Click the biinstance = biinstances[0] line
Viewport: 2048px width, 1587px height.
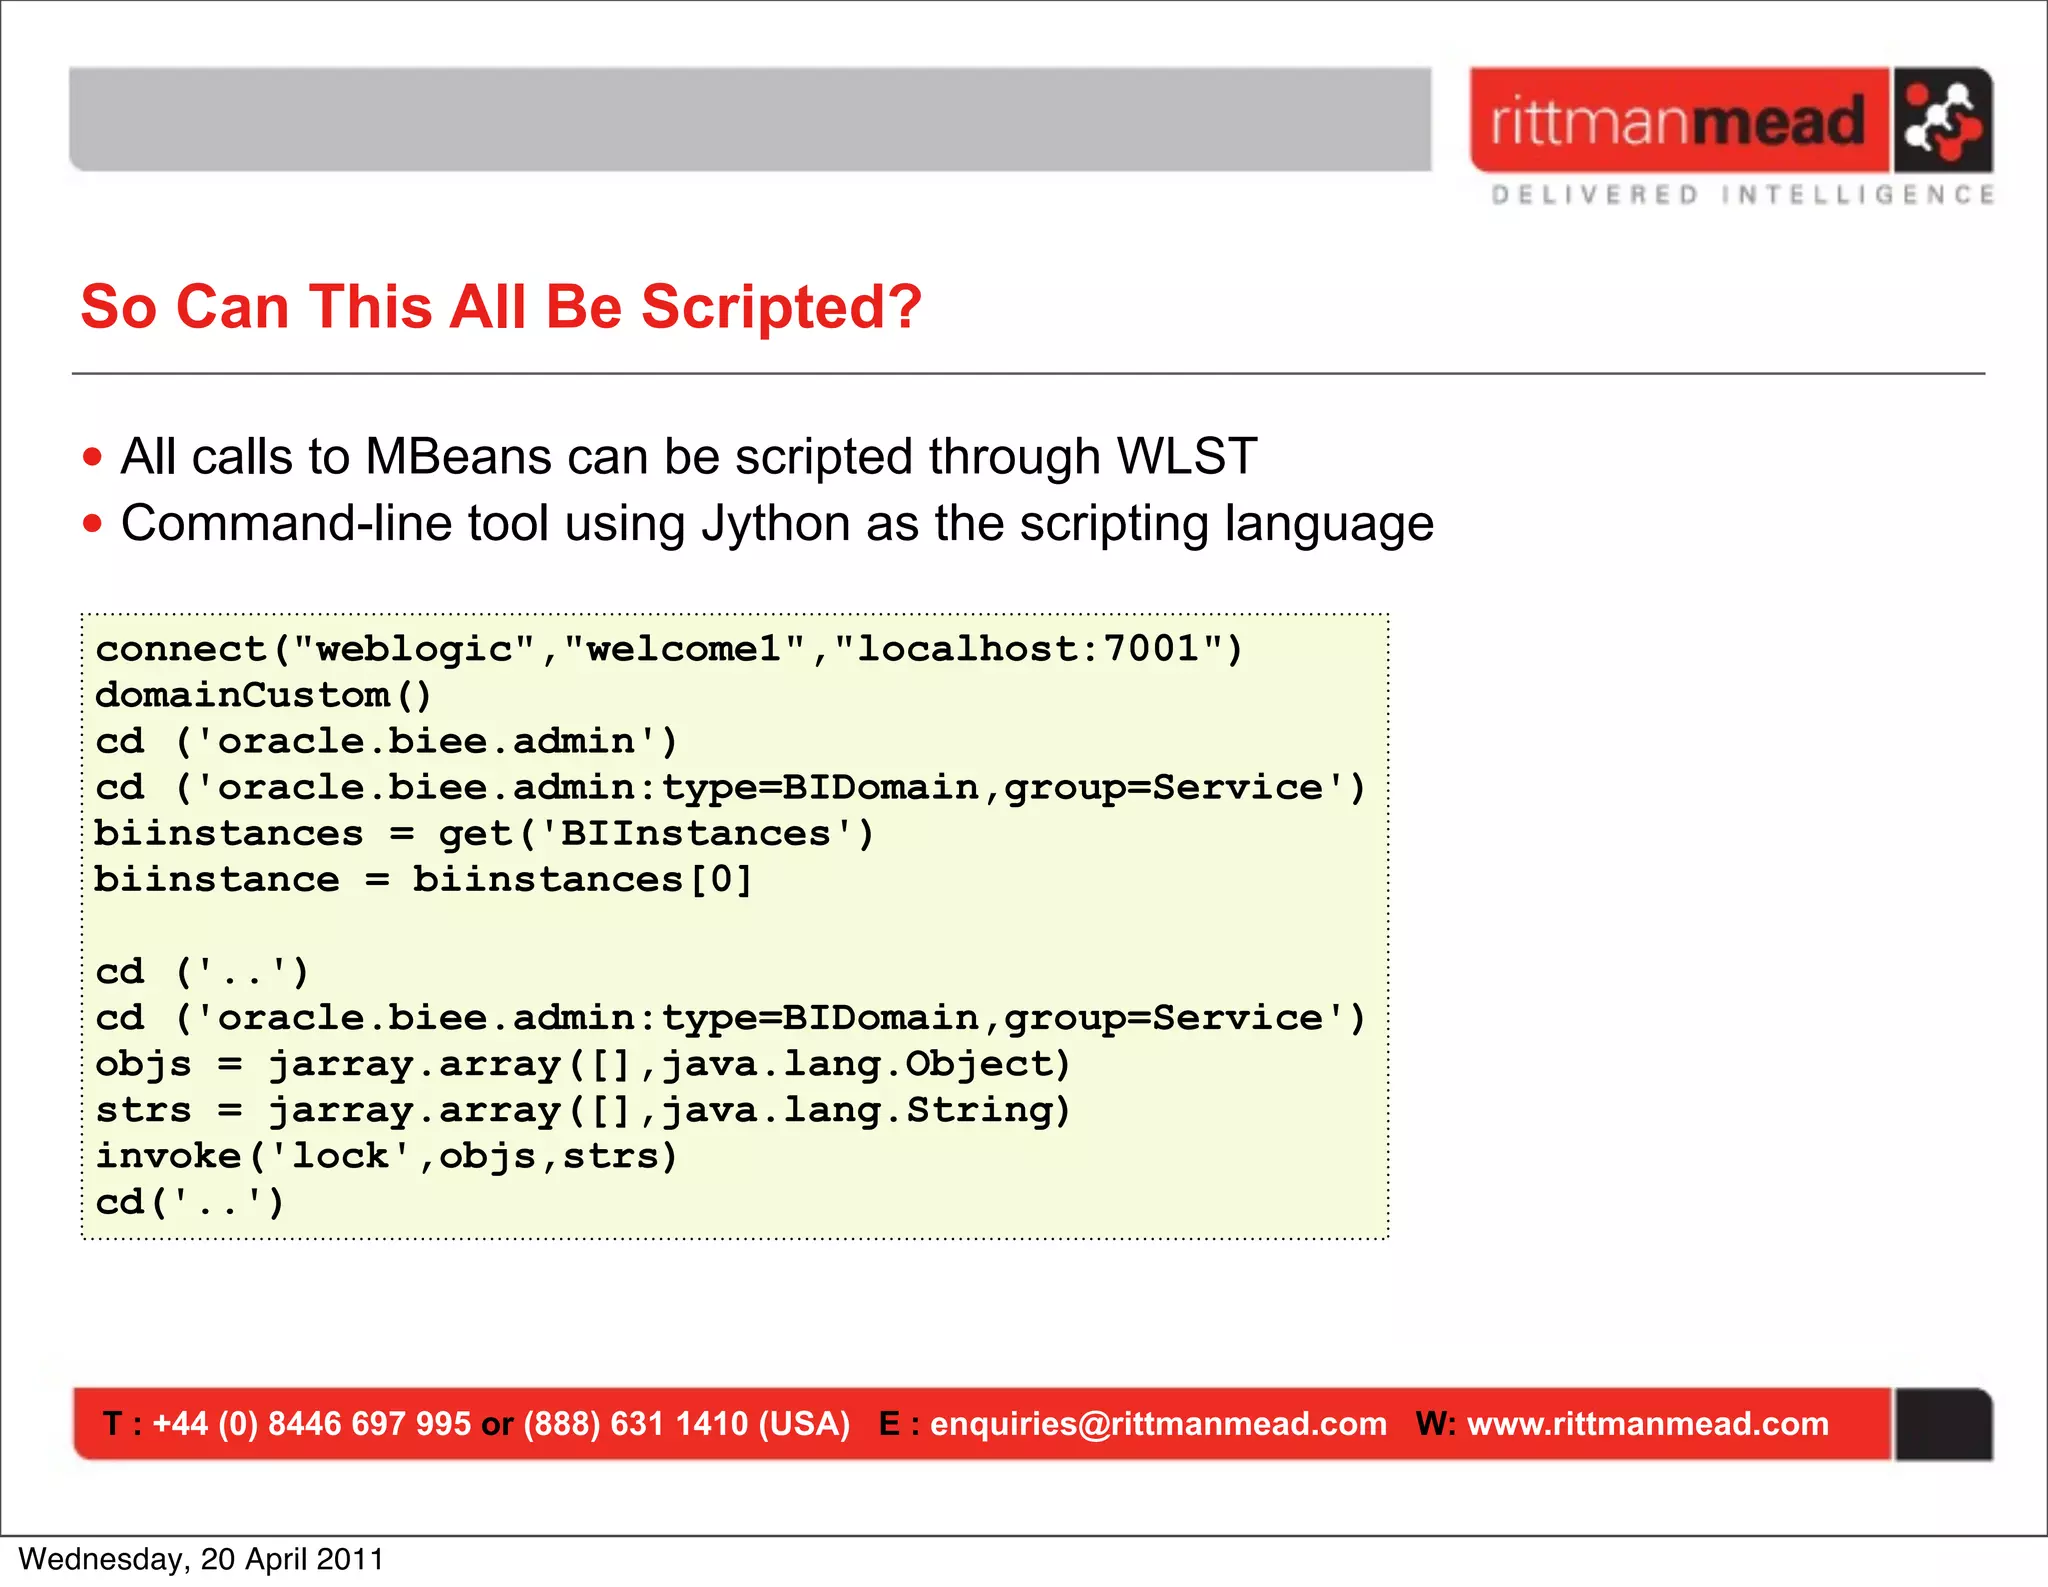423,879
